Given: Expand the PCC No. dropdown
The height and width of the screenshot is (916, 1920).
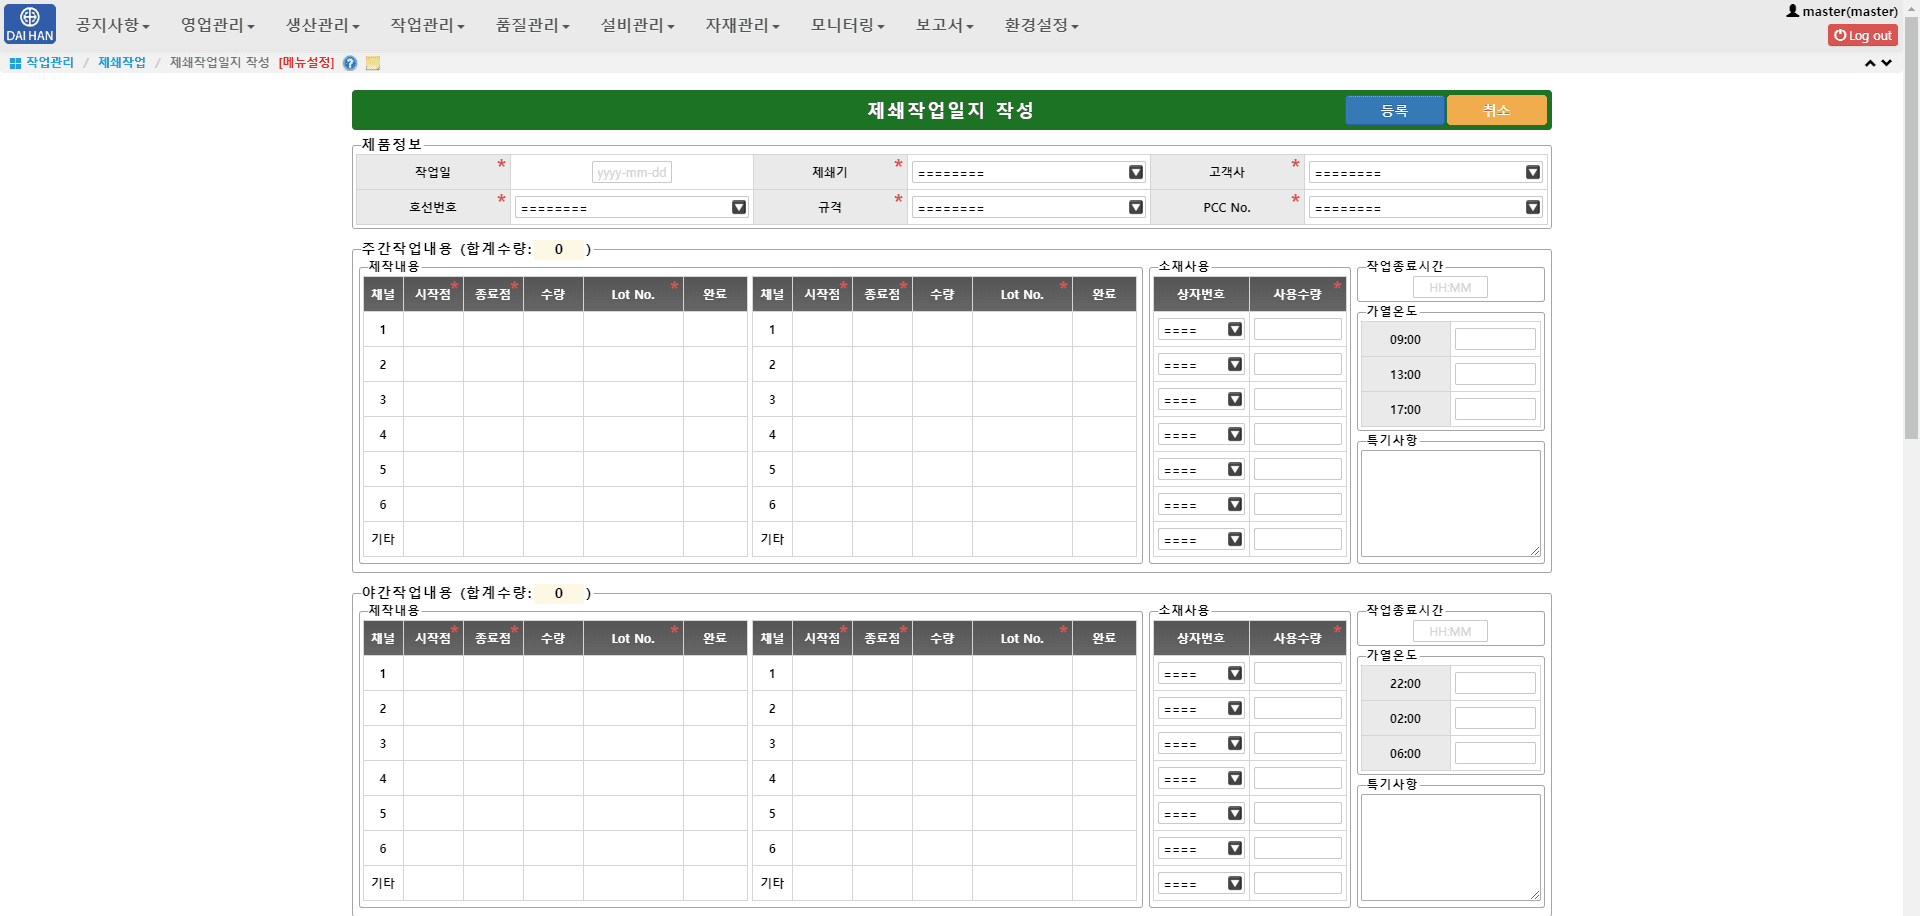Looking at the screenshot, I should 1532,207.
